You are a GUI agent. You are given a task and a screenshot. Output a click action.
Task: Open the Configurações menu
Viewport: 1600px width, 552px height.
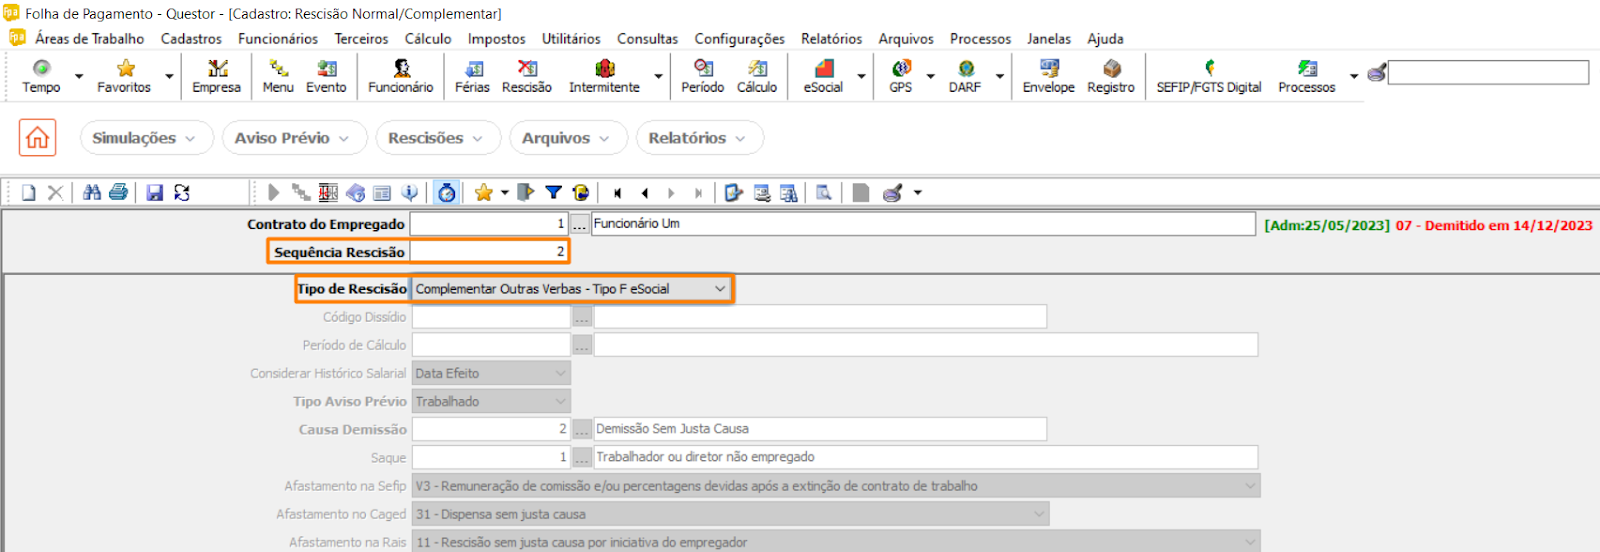coord(739,39)
